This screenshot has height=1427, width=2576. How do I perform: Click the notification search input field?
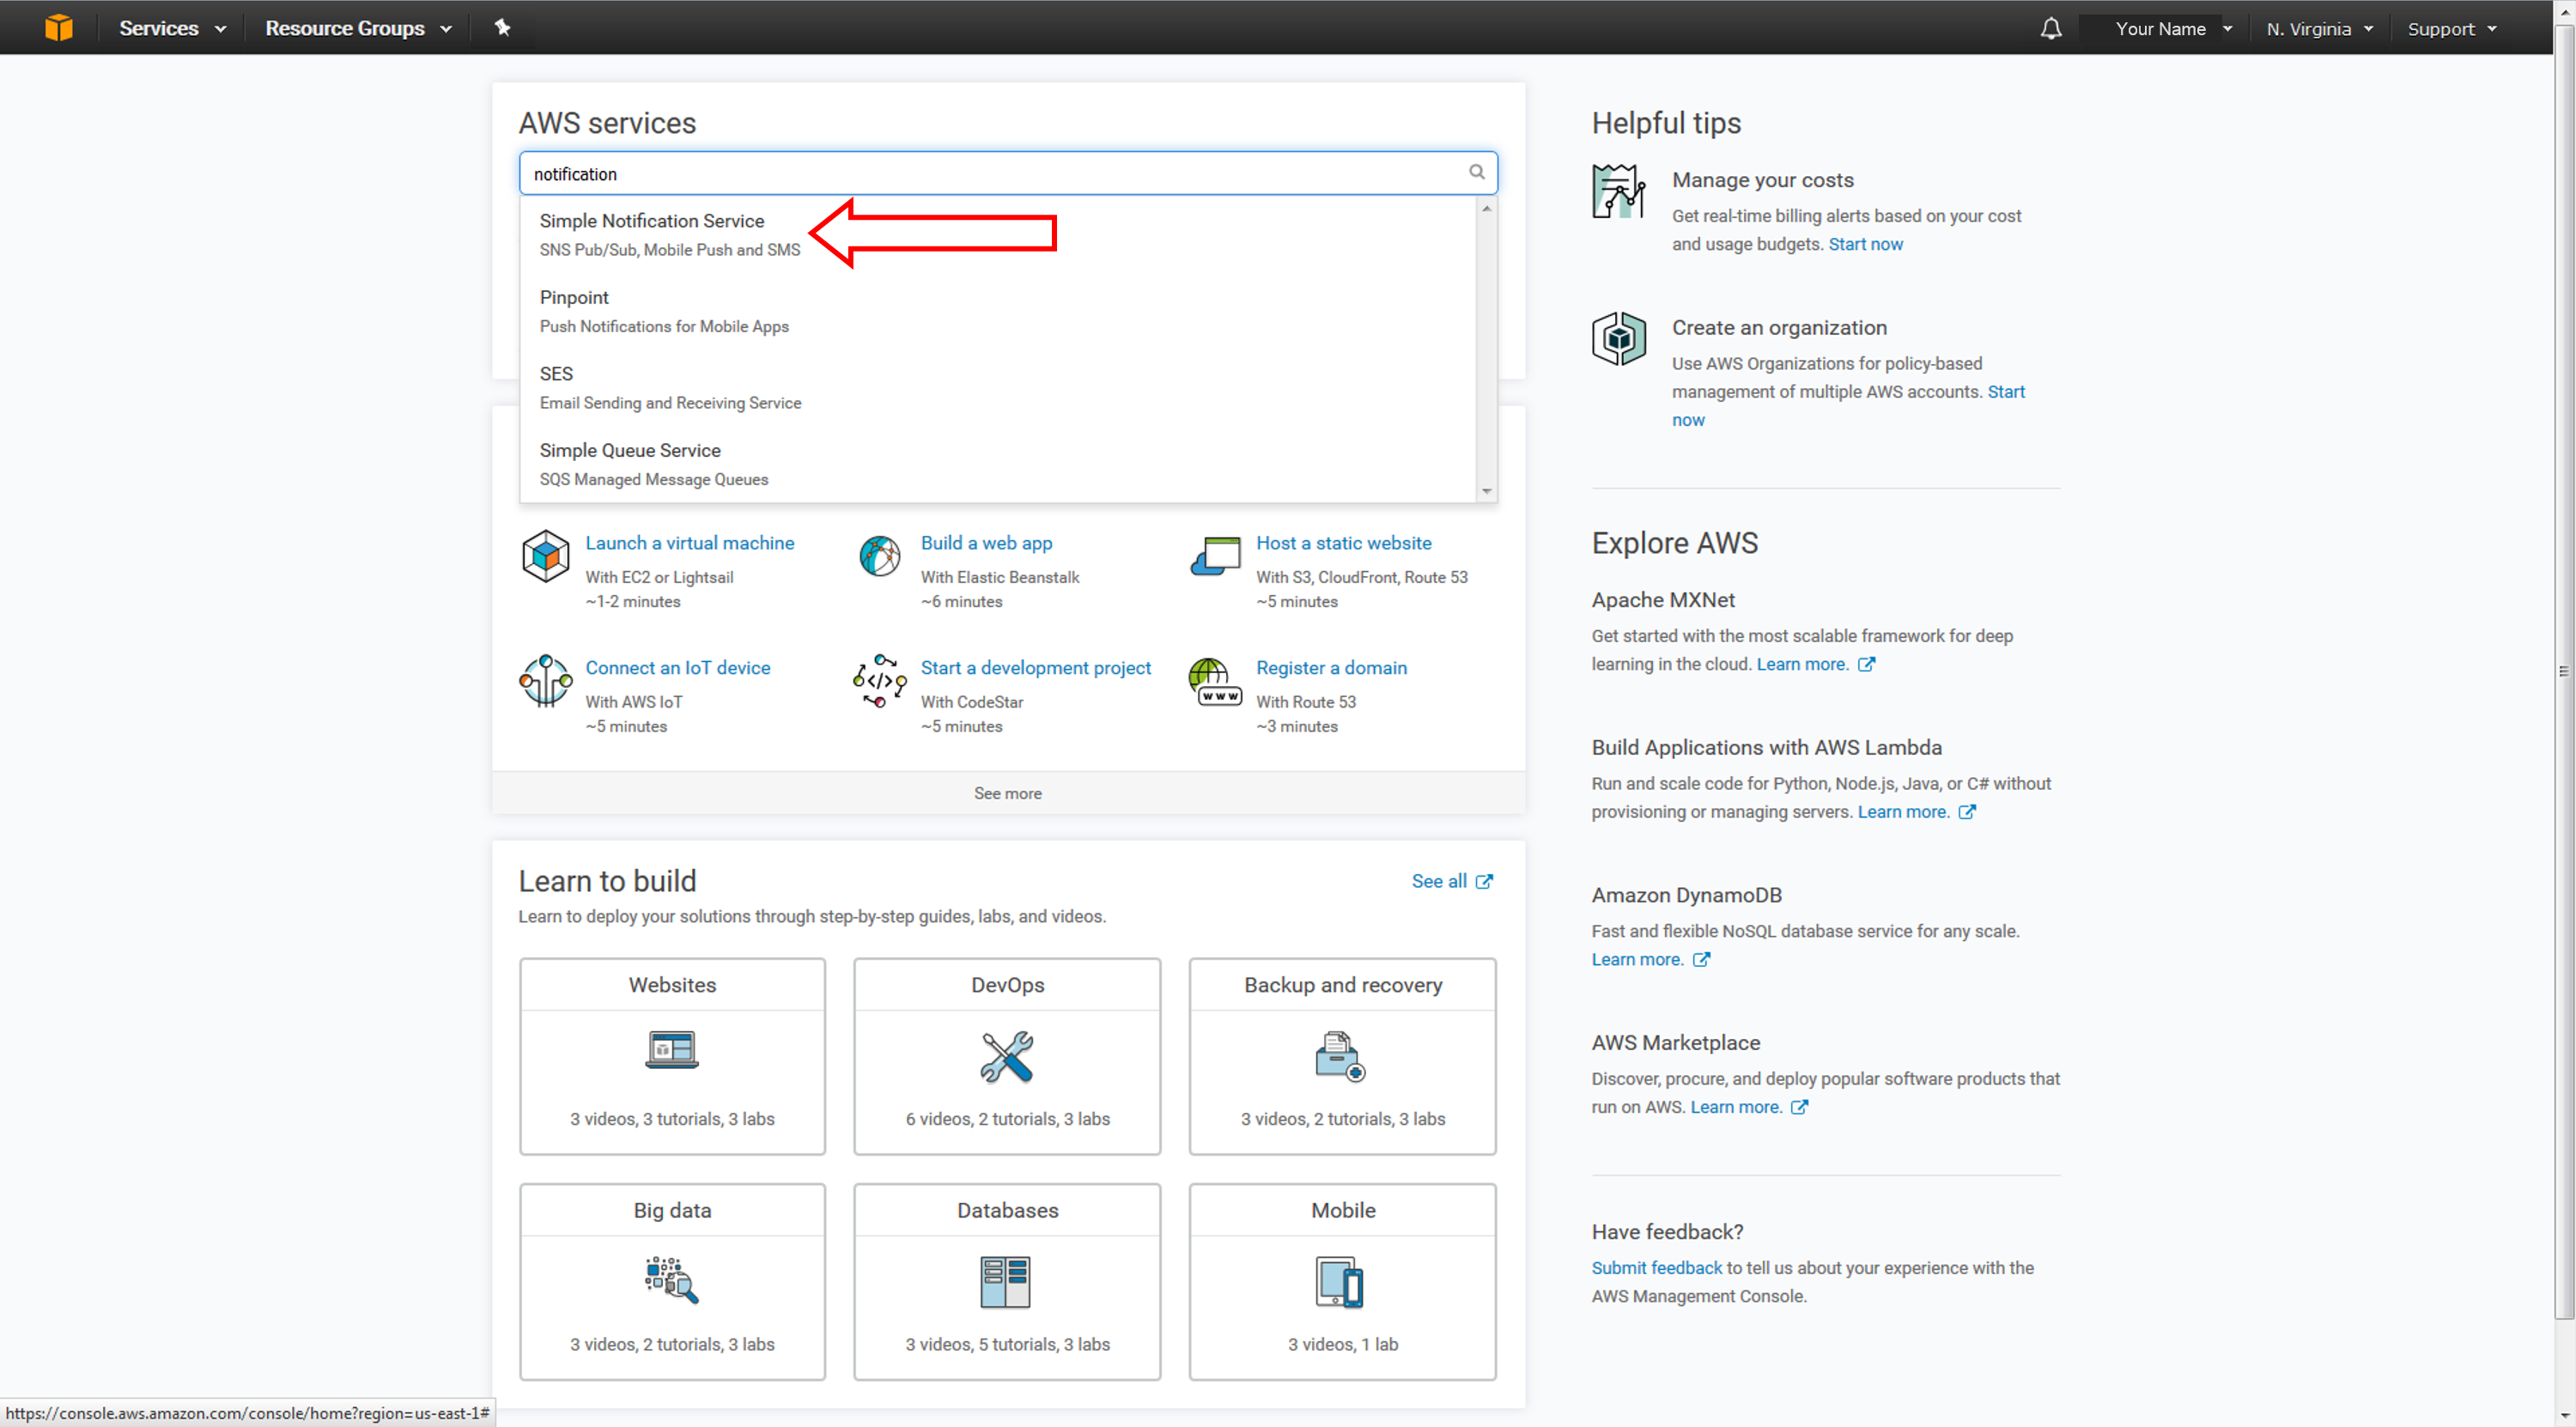(x=1008, y=173)
